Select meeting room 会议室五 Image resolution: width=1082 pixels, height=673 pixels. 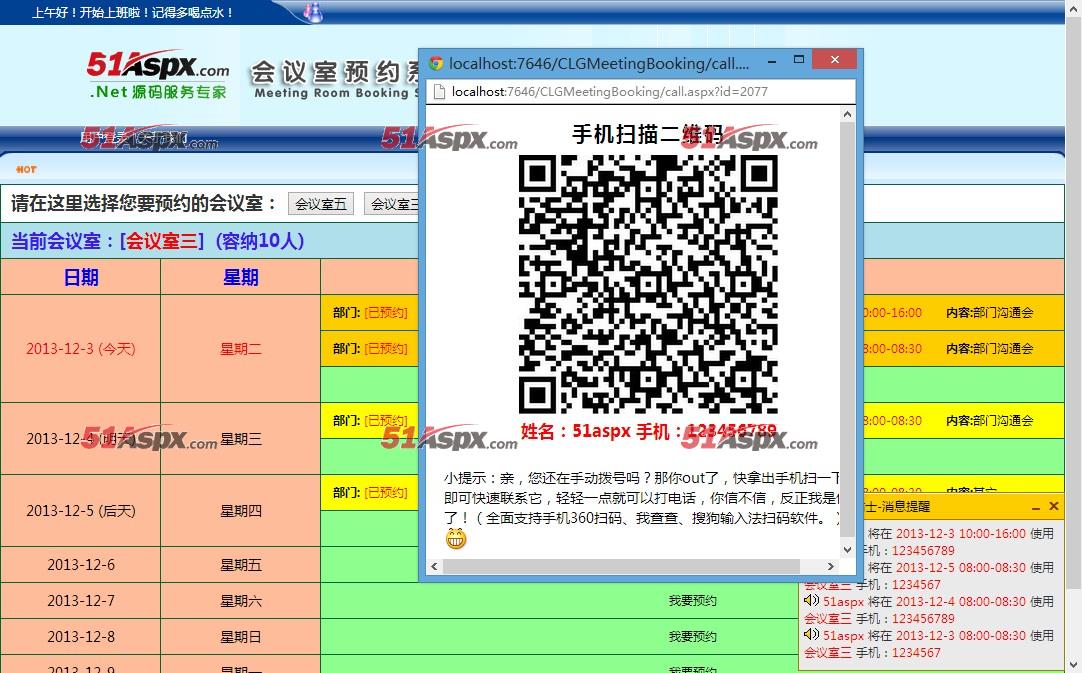321,204
